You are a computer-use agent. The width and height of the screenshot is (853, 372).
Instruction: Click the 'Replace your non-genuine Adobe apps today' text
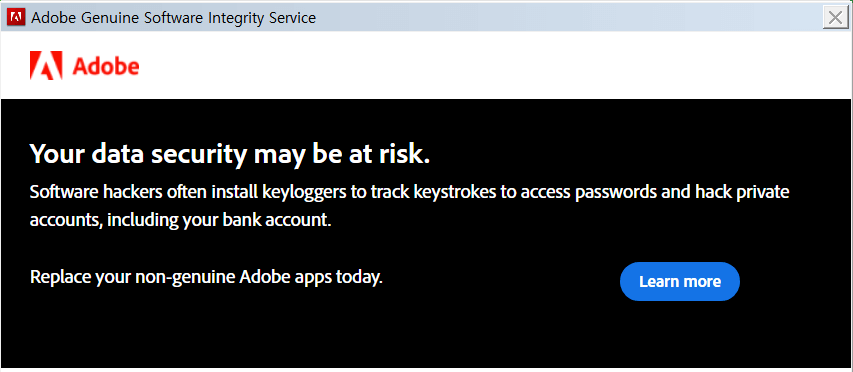tap(207, 277)
